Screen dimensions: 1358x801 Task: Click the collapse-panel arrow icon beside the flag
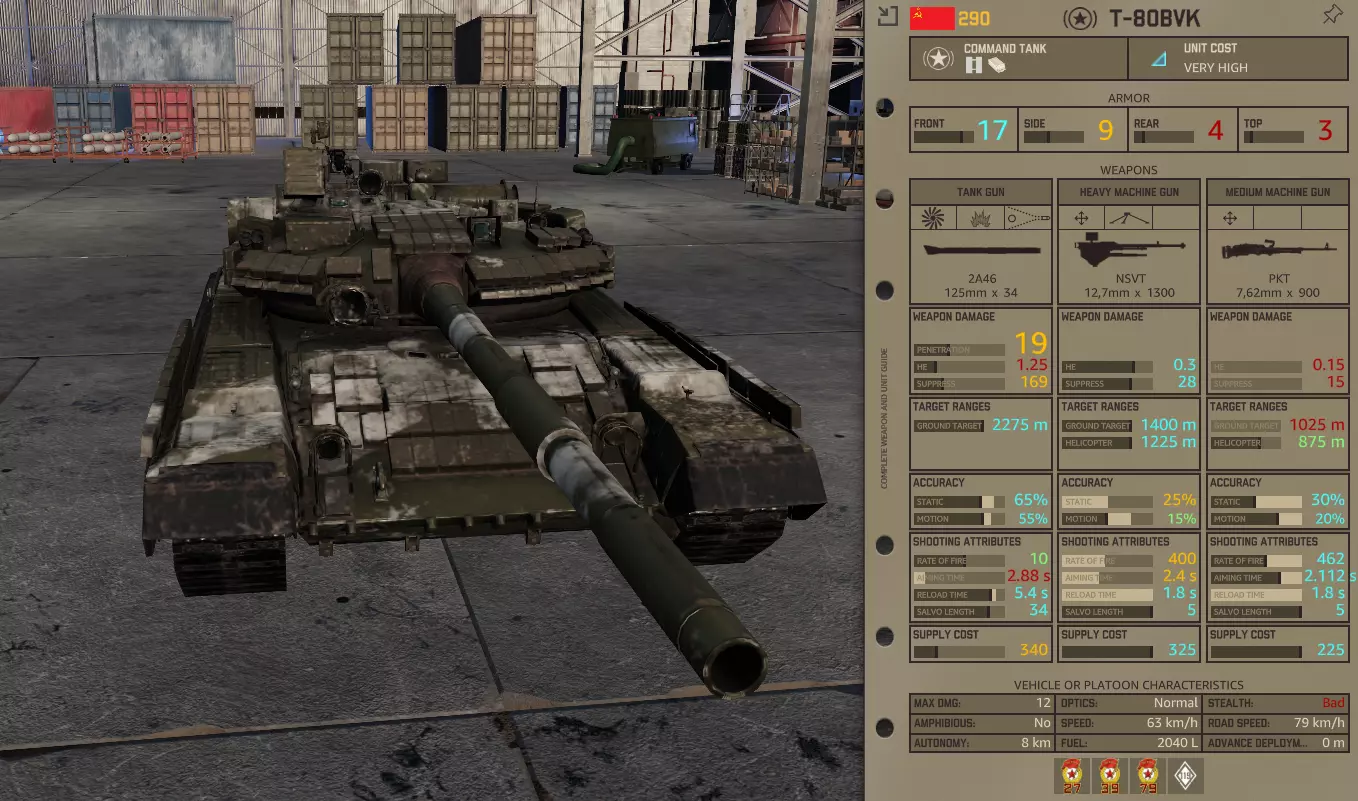(x=887, y=16)
